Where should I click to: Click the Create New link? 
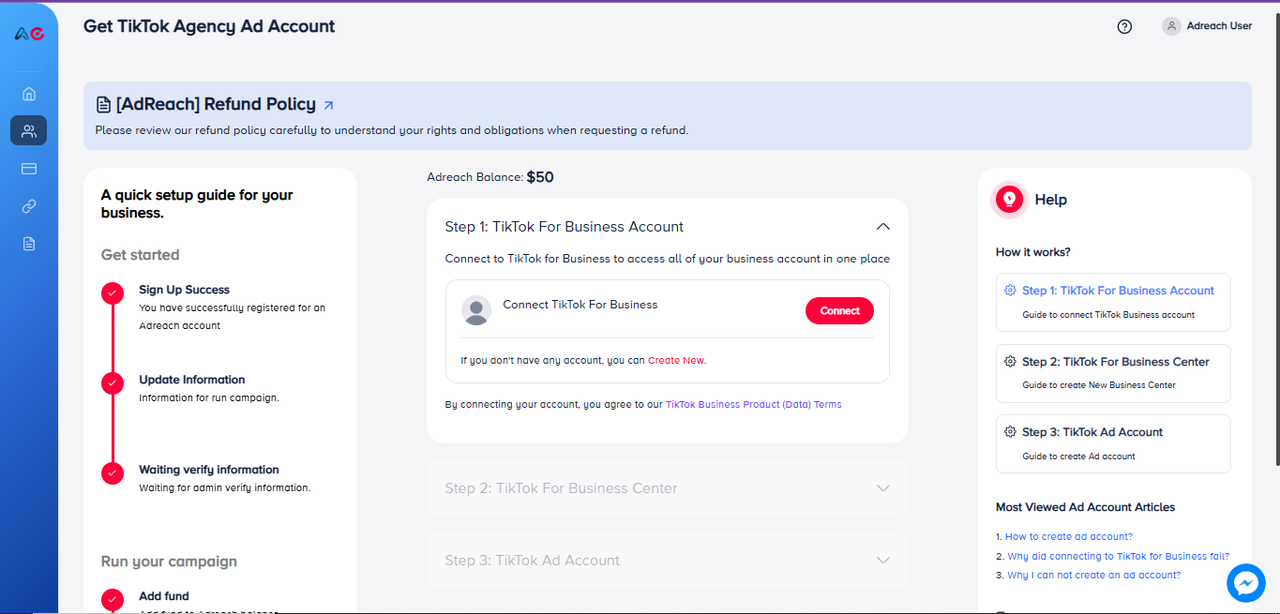point(676,360)
